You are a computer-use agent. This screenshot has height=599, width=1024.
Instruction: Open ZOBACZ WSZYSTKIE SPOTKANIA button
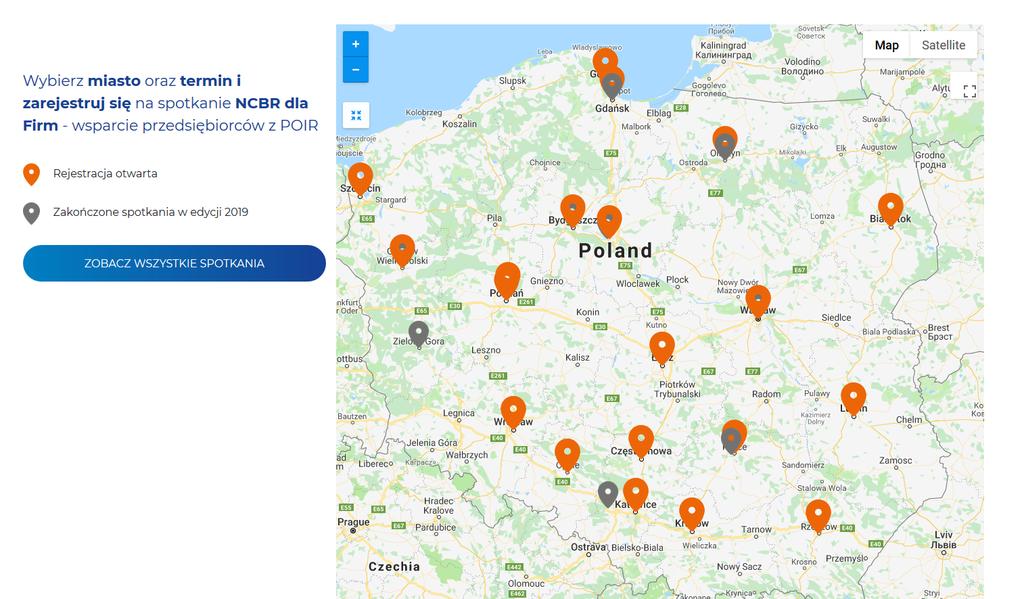click(174, 263)
